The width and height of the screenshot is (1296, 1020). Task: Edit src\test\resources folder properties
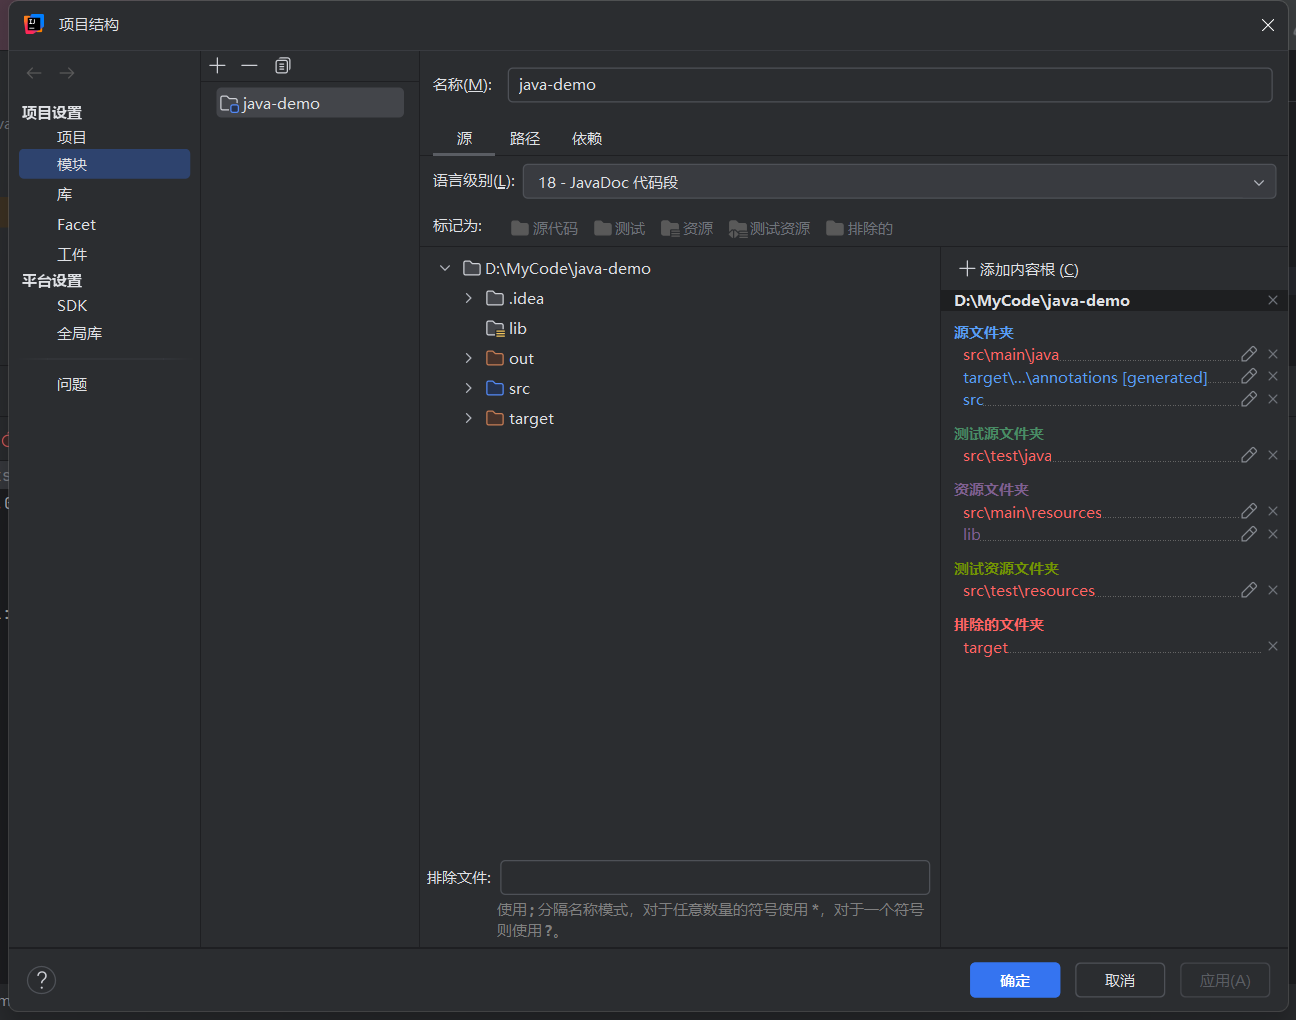[1249, 590]
